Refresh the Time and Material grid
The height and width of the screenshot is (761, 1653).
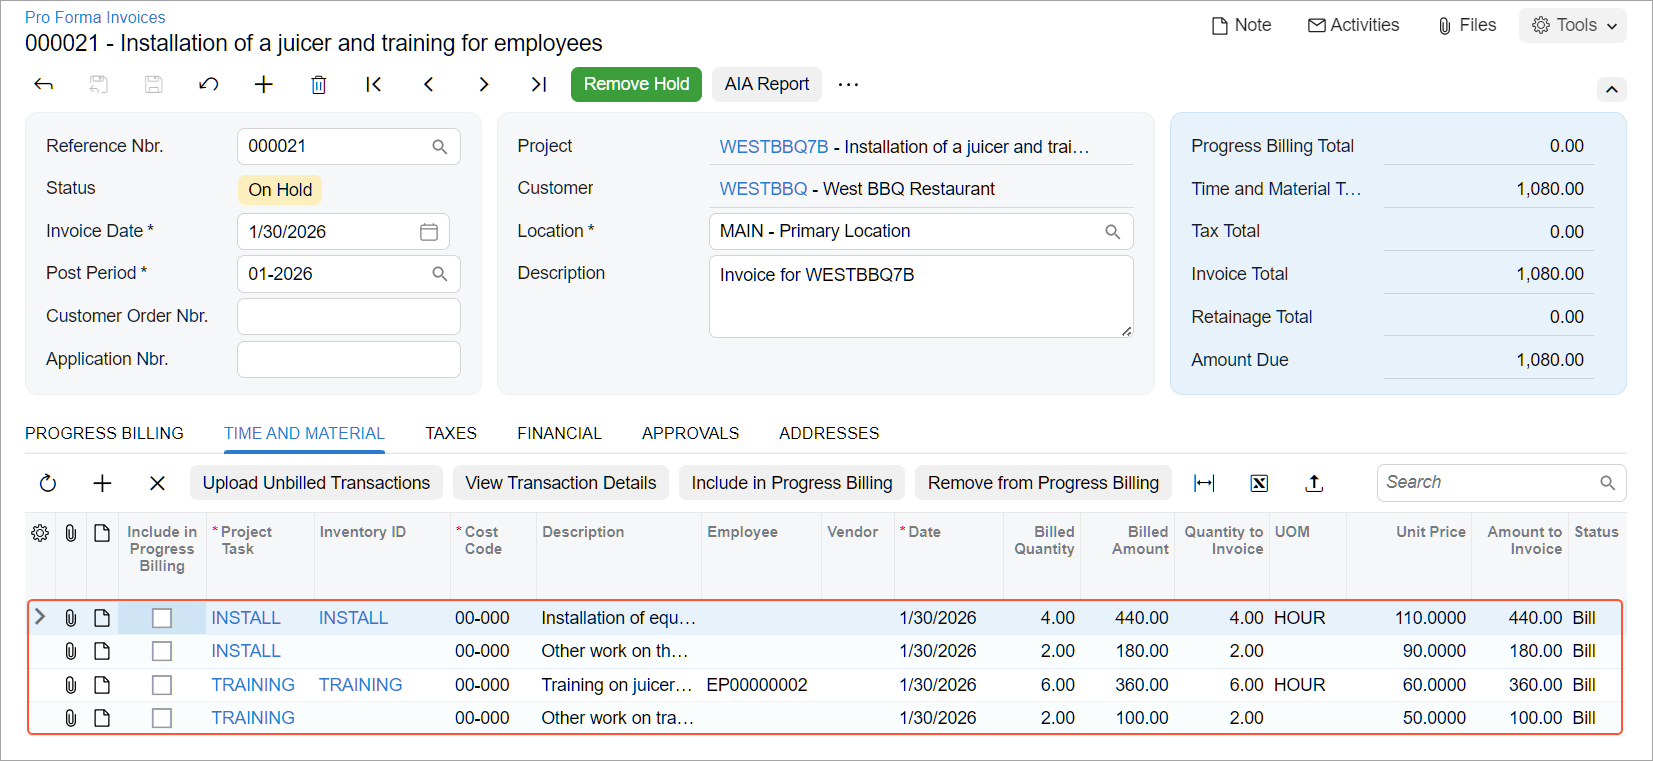47,483
